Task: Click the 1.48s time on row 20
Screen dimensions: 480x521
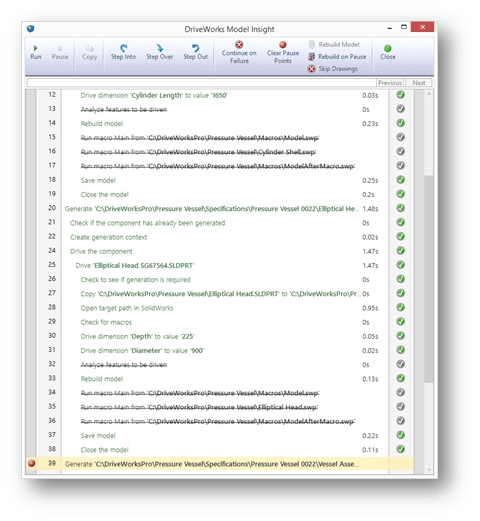Action: point(370,209)
